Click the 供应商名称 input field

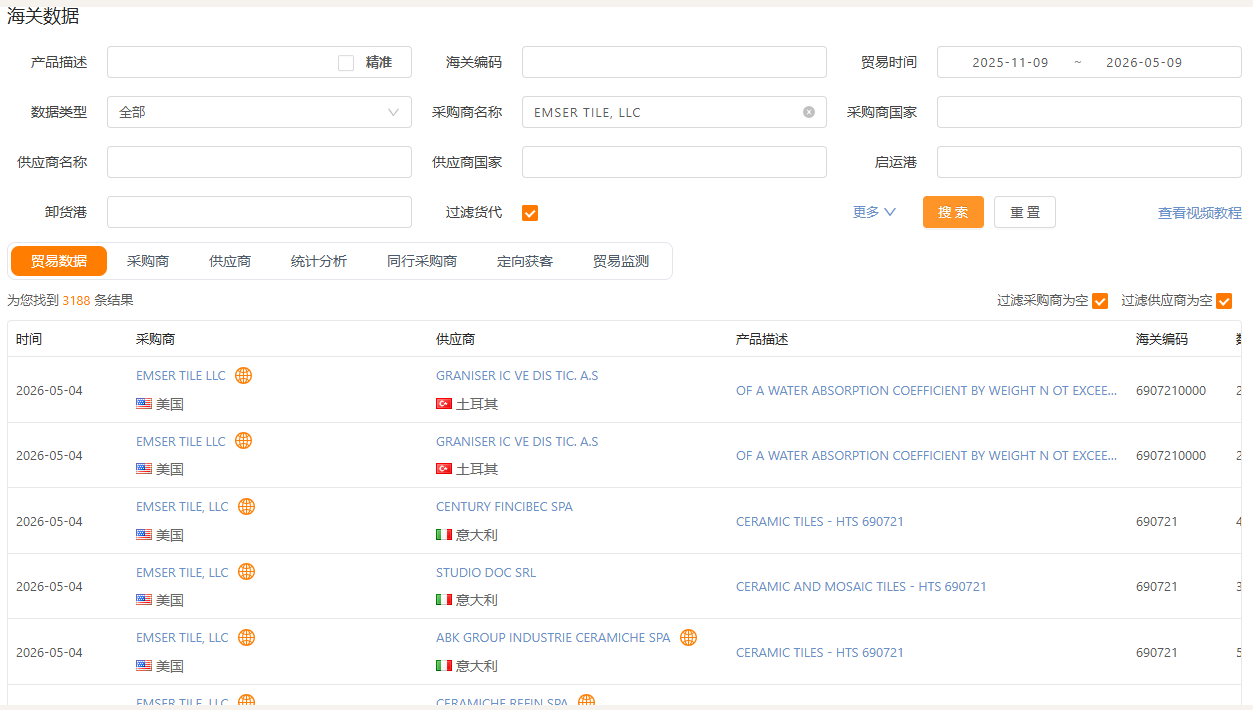259,162
